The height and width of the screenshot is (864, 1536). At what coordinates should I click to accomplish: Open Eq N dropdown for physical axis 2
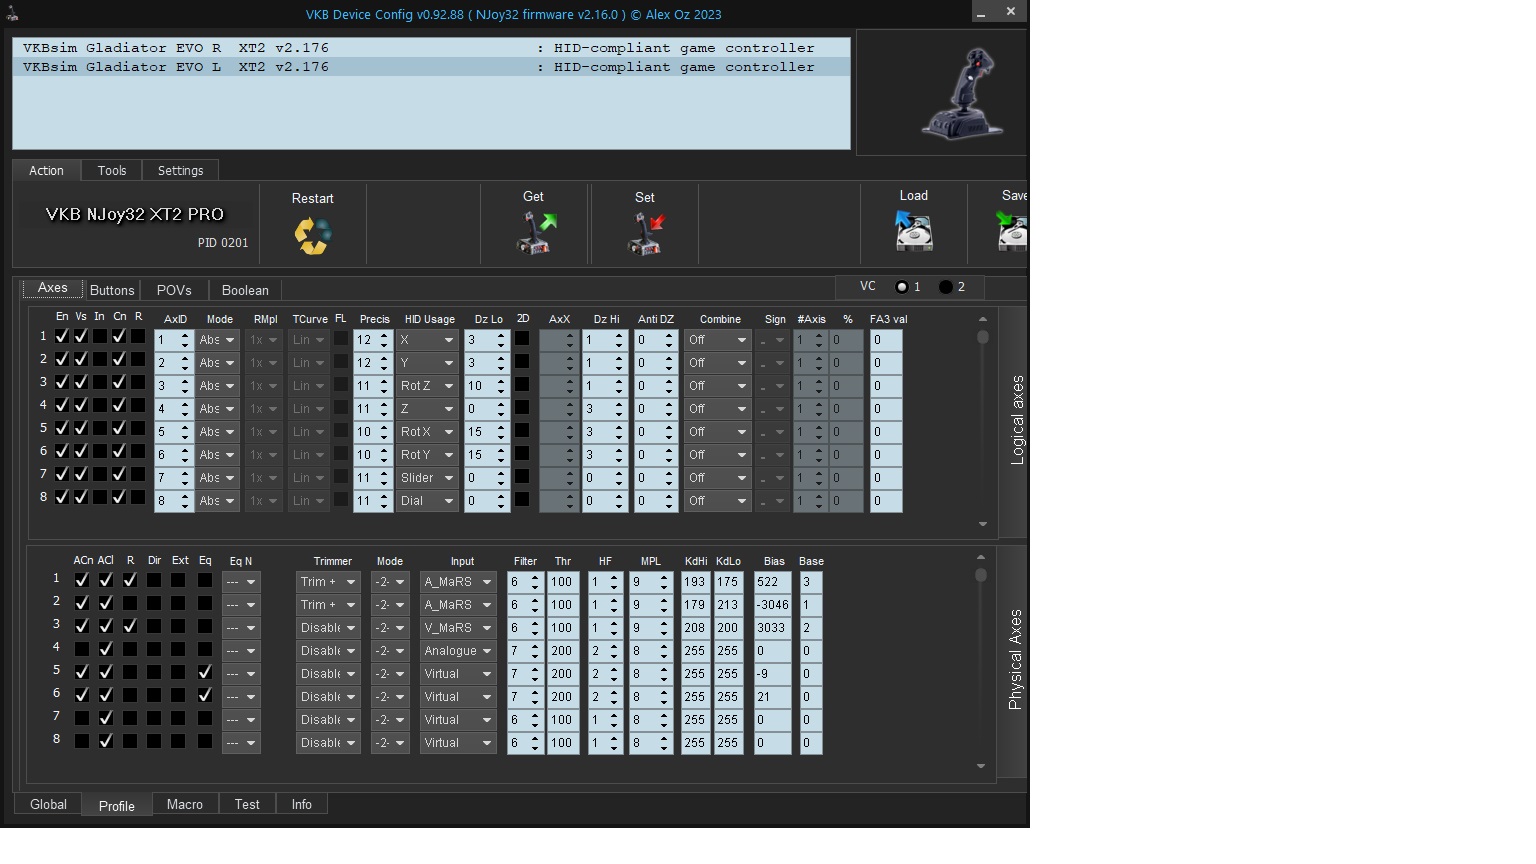[x=241, y=605]
